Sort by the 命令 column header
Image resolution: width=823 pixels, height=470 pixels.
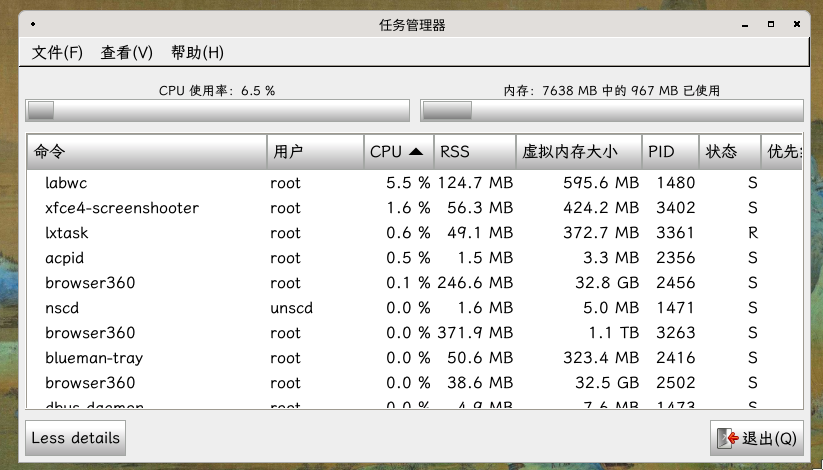(x=147, y=152)
